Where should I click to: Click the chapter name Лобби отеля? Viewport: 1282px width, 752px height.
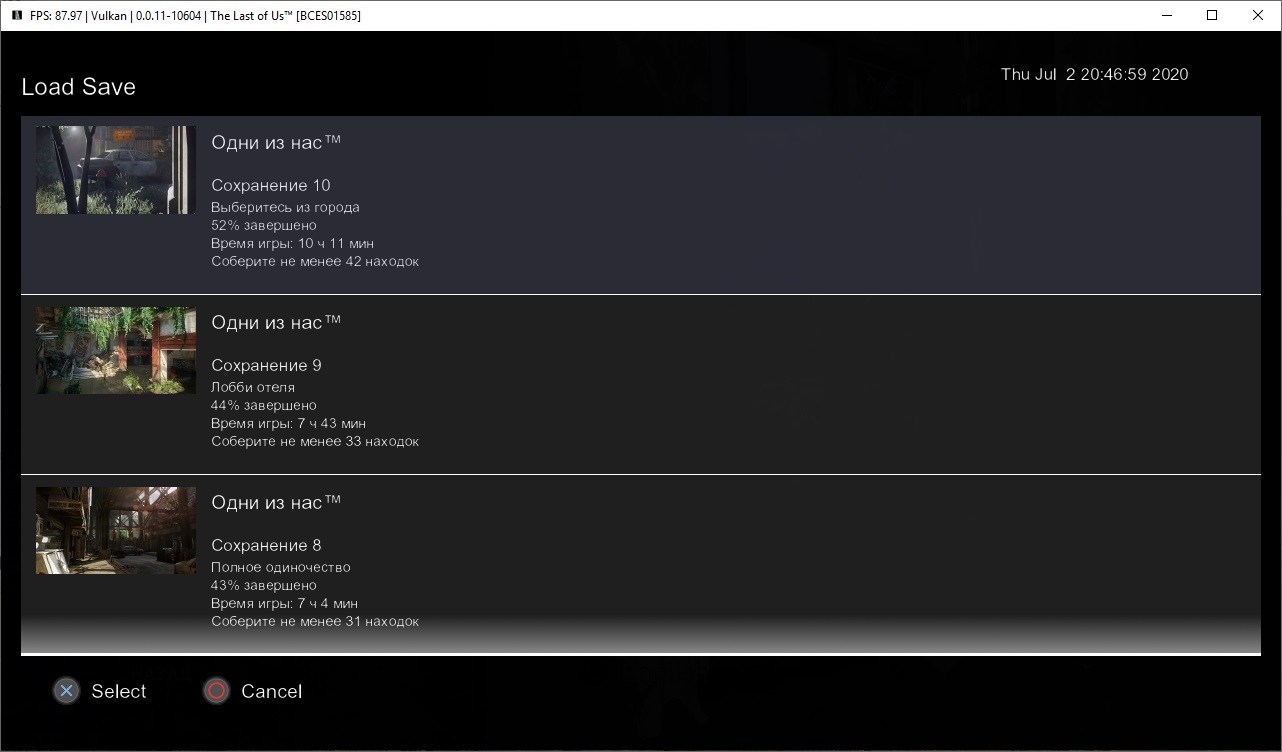point(253,387)
